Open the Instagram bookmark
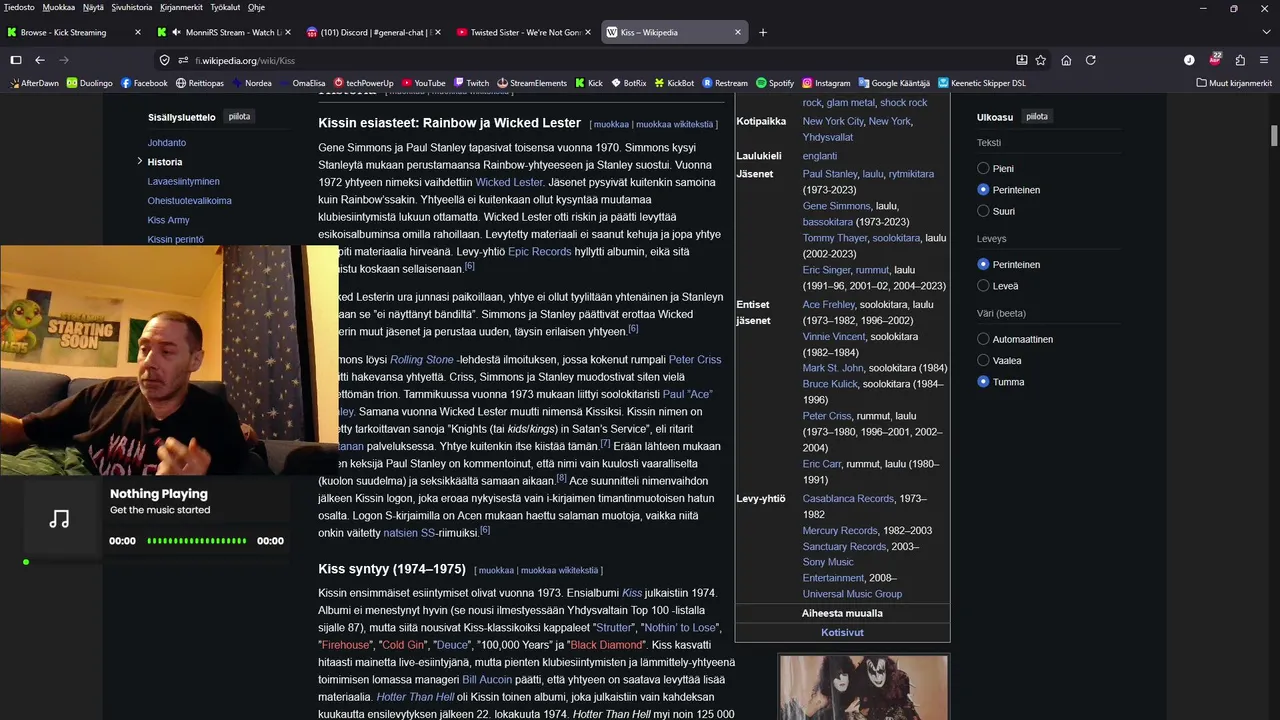This screenshot has height=720, width=1280. (826, 83)
